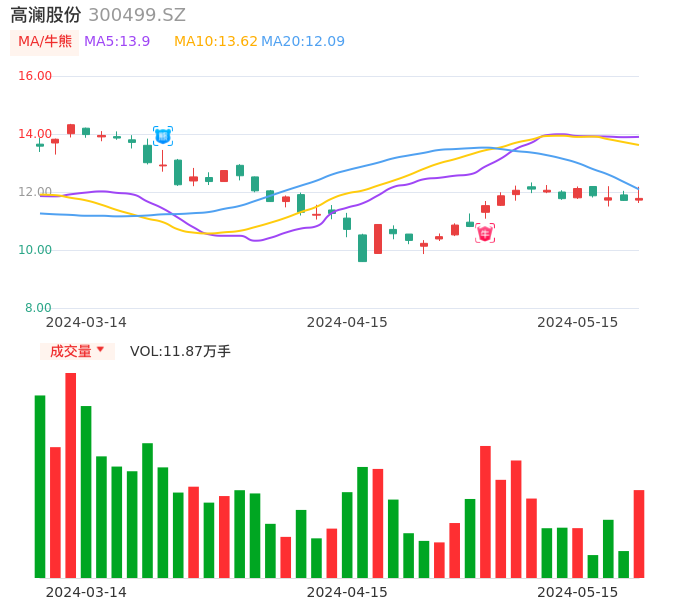Click the 14.00 price axis label
The width and height of the screenshot is (686, 606).
pos(36,134)
